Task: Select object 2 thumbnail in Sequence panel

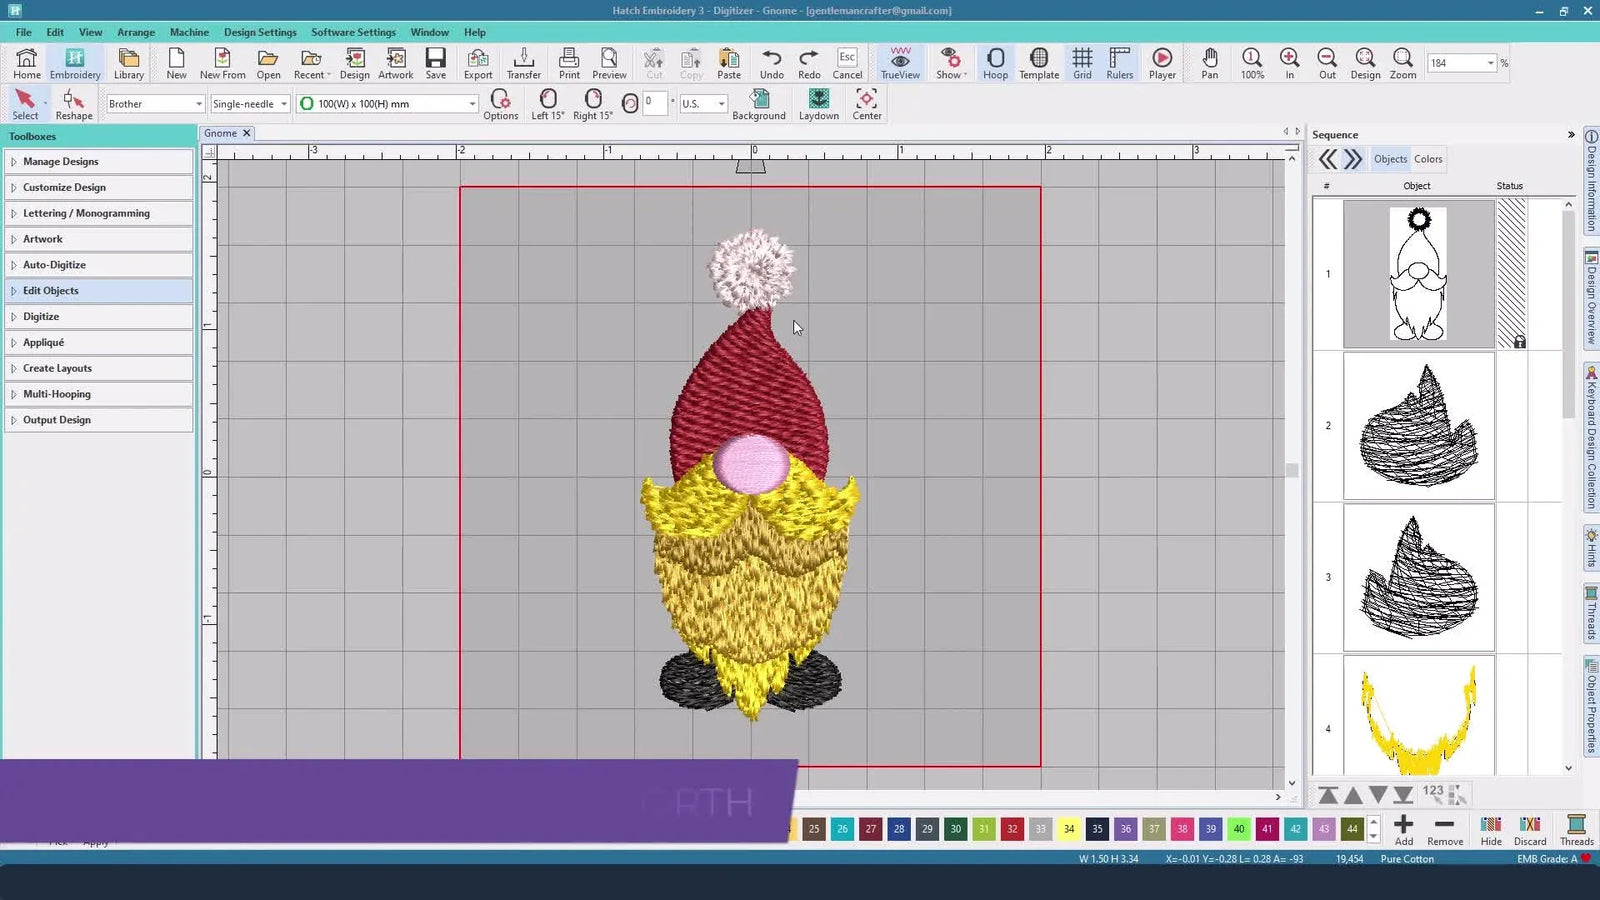Action: (1419, 425)
